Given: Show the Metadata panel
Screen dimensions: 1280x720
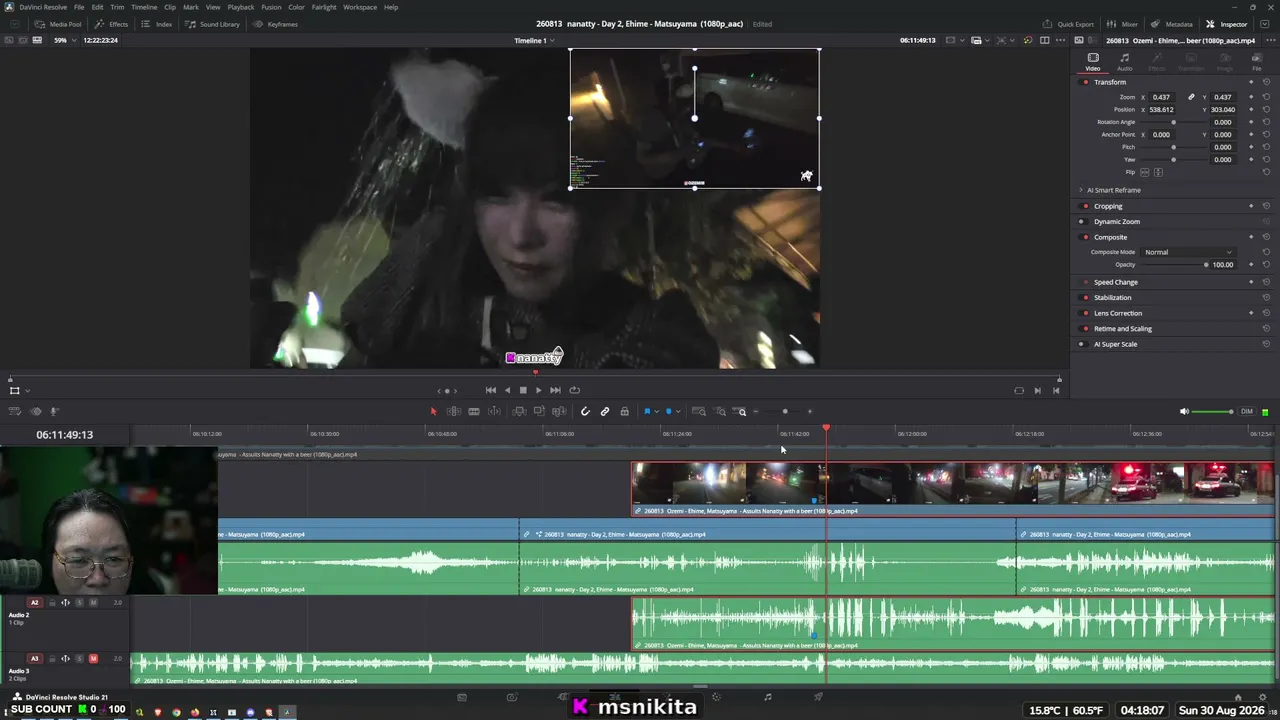Looking at the screenshot, I should coord(1173,24).
